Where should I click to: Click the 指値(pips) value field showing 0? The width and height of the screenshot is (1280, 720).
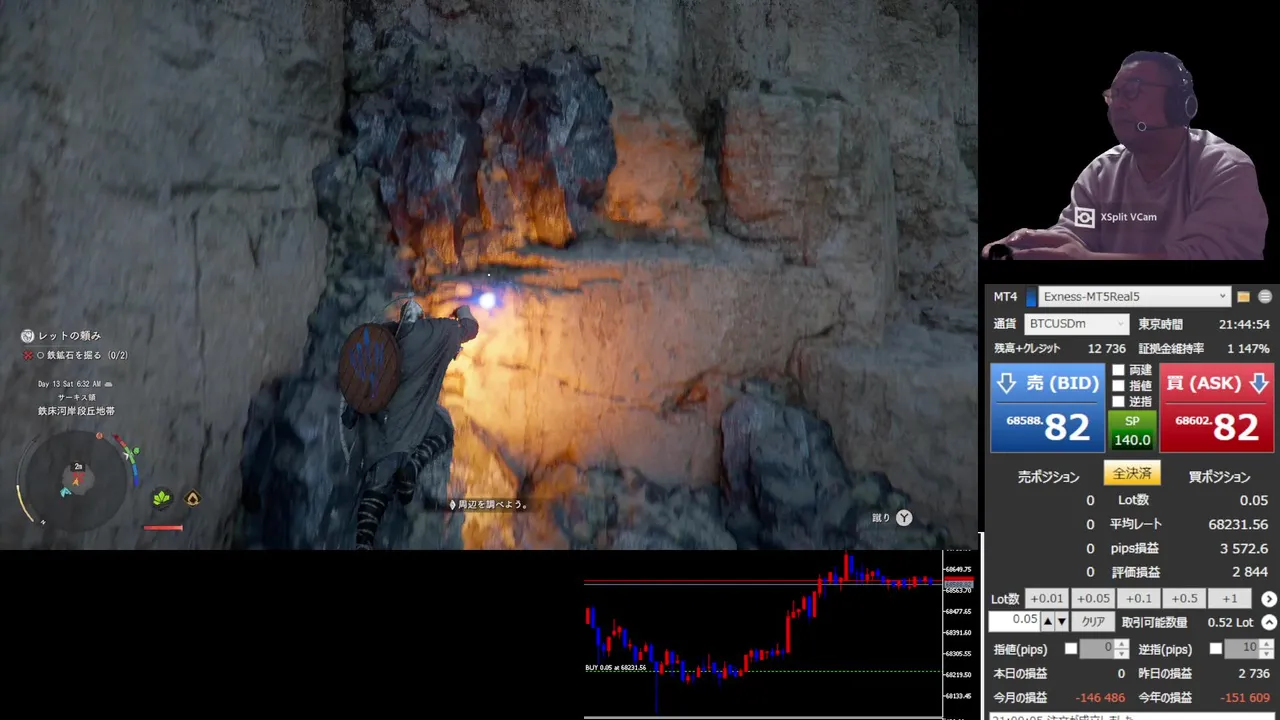pos(1097,649)
